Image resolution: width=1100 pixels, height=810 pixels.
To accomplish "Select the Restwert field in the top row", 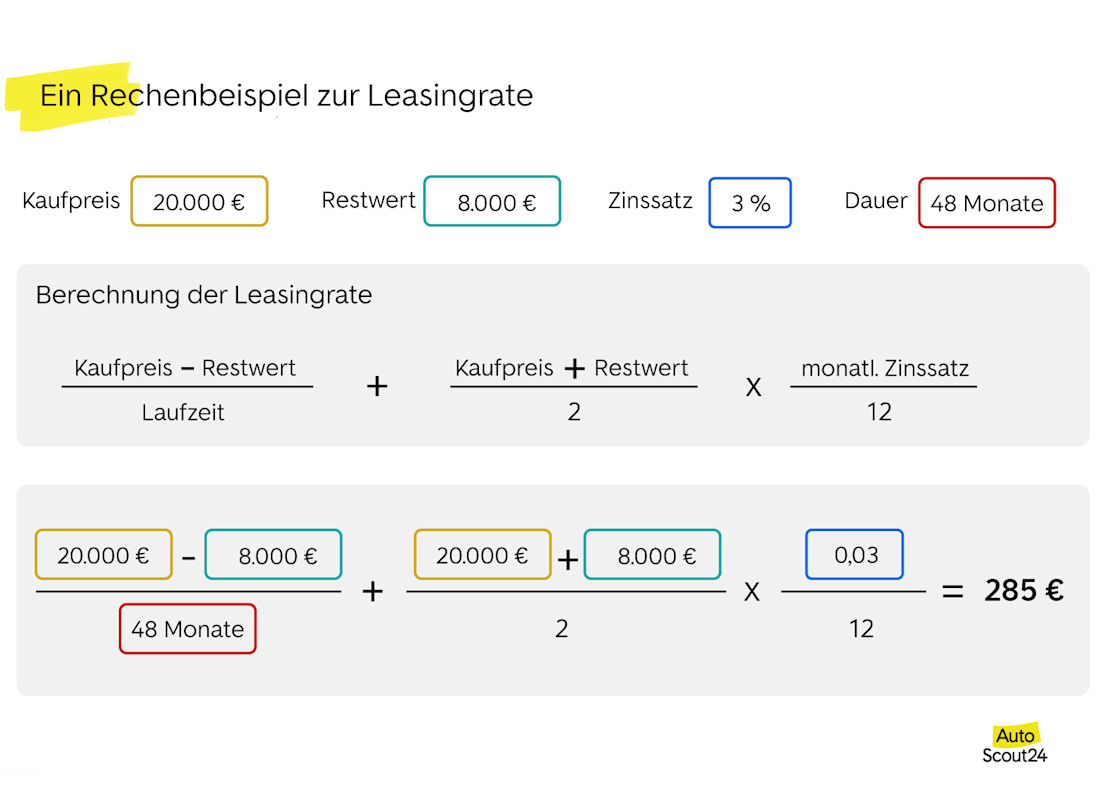I will click(492, 202).
